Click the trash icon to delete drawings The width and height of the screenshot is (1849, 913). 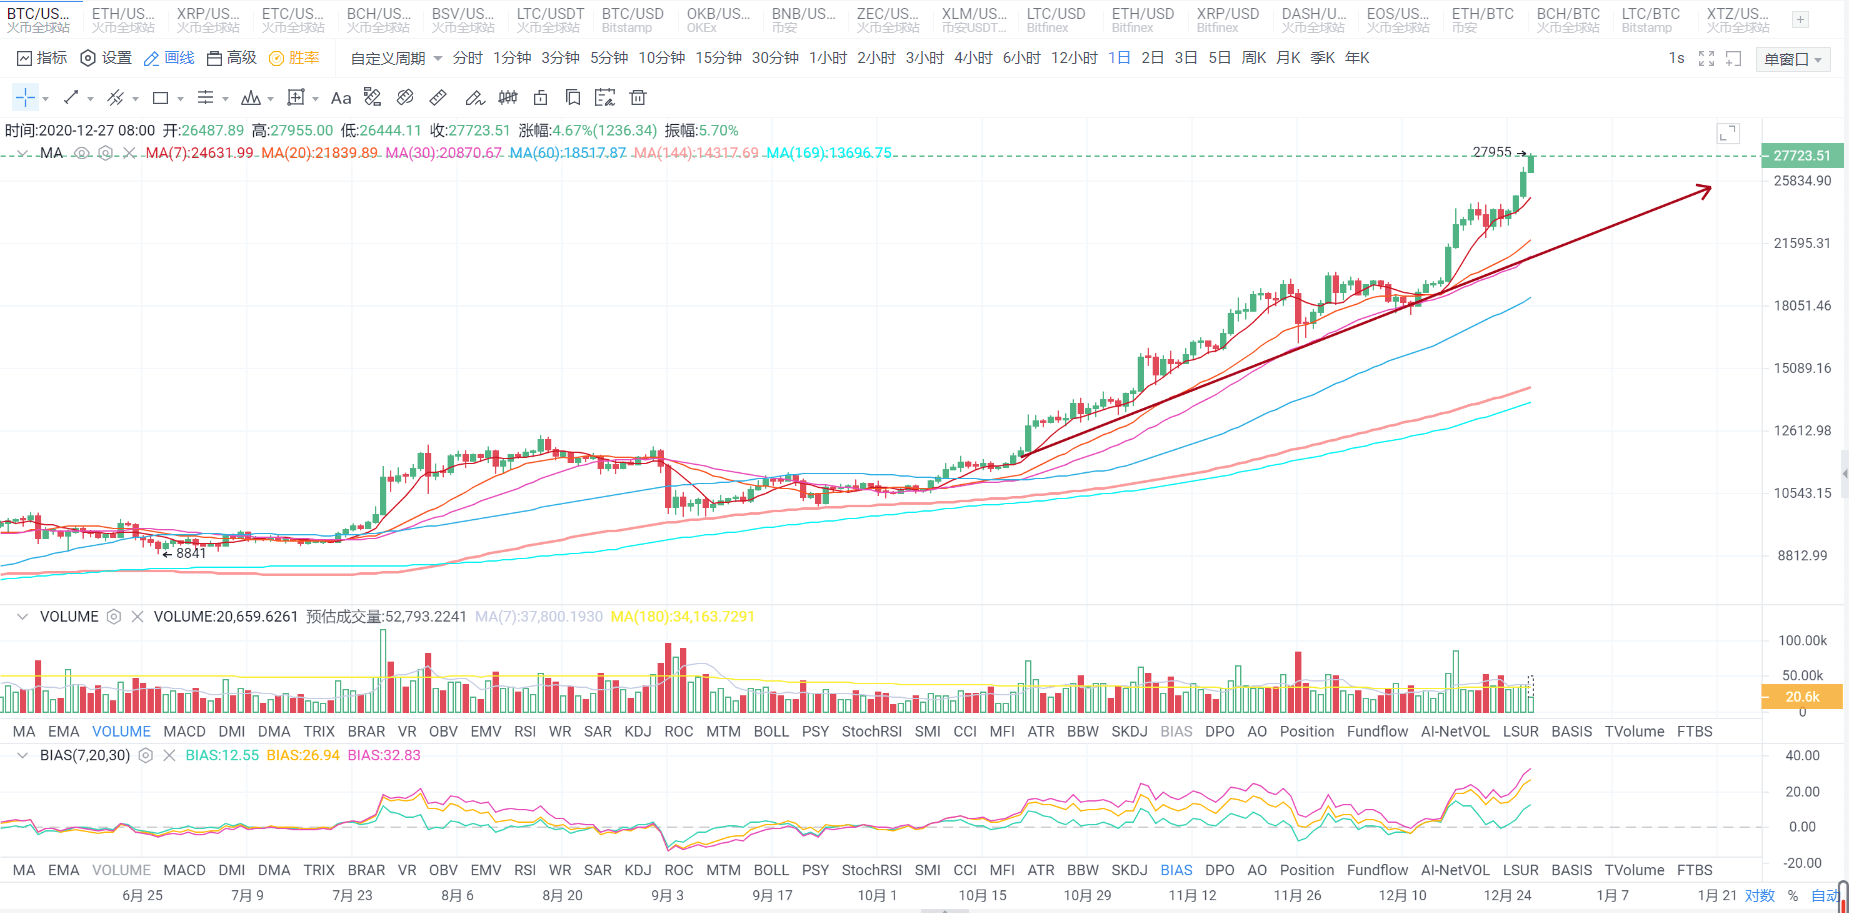click(638, 97)
